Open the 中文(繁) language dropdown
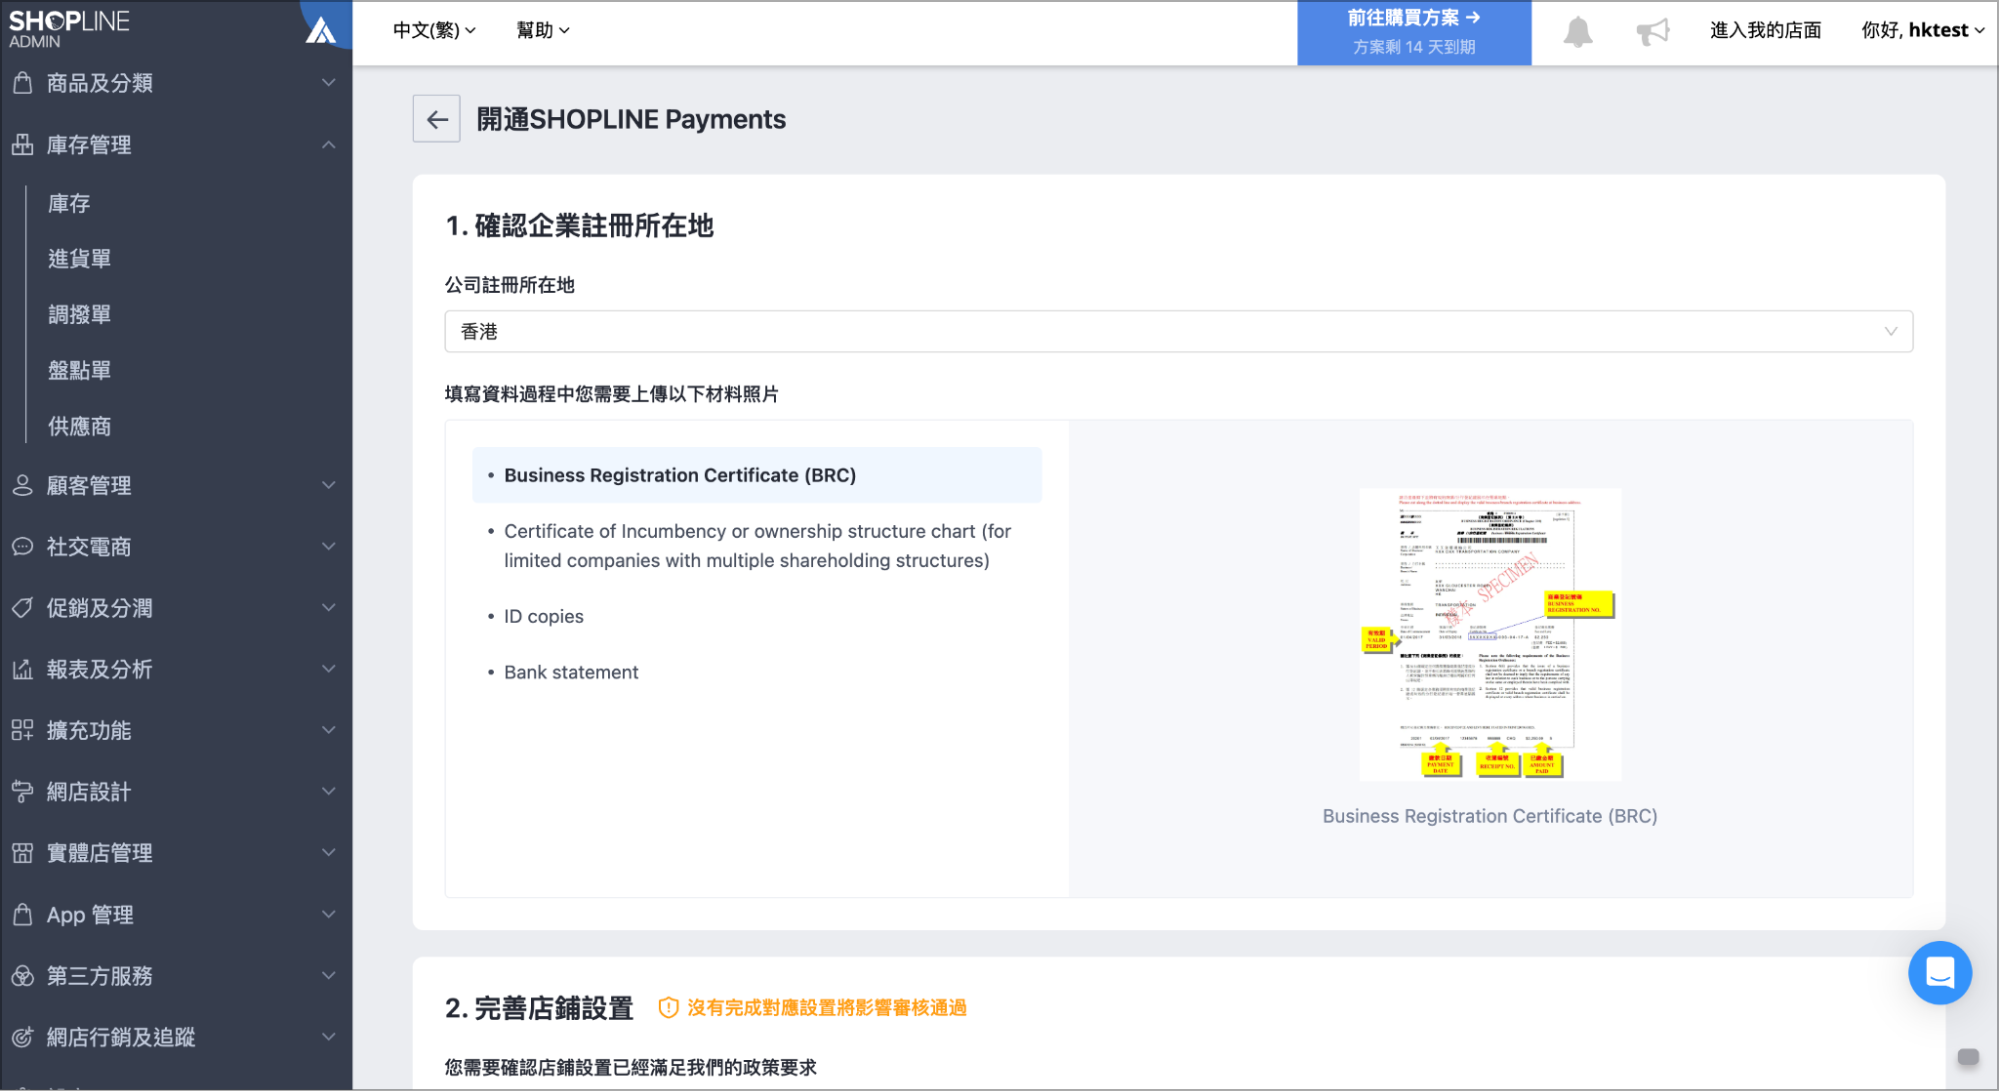Screen dimensions: 1999x1091 (434, 30)
